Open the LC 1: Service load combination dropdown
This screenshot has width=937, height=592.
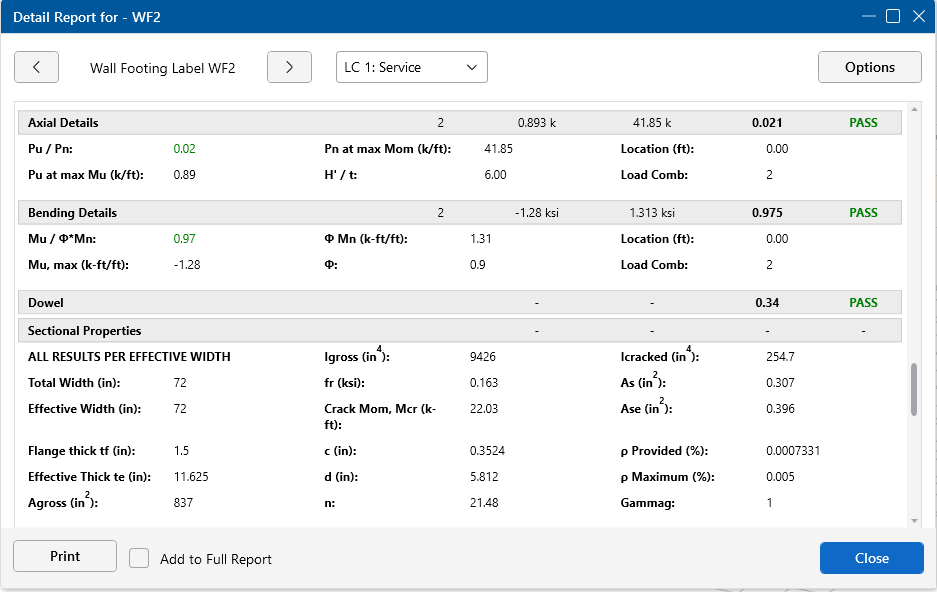(411, 67)
